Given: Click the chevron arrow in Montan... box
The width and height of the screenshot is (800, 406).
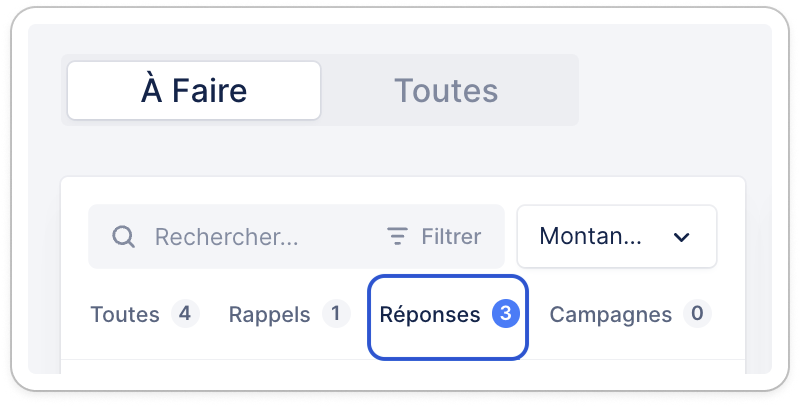Looking at the screenshot, I should [x=682, y=237].
